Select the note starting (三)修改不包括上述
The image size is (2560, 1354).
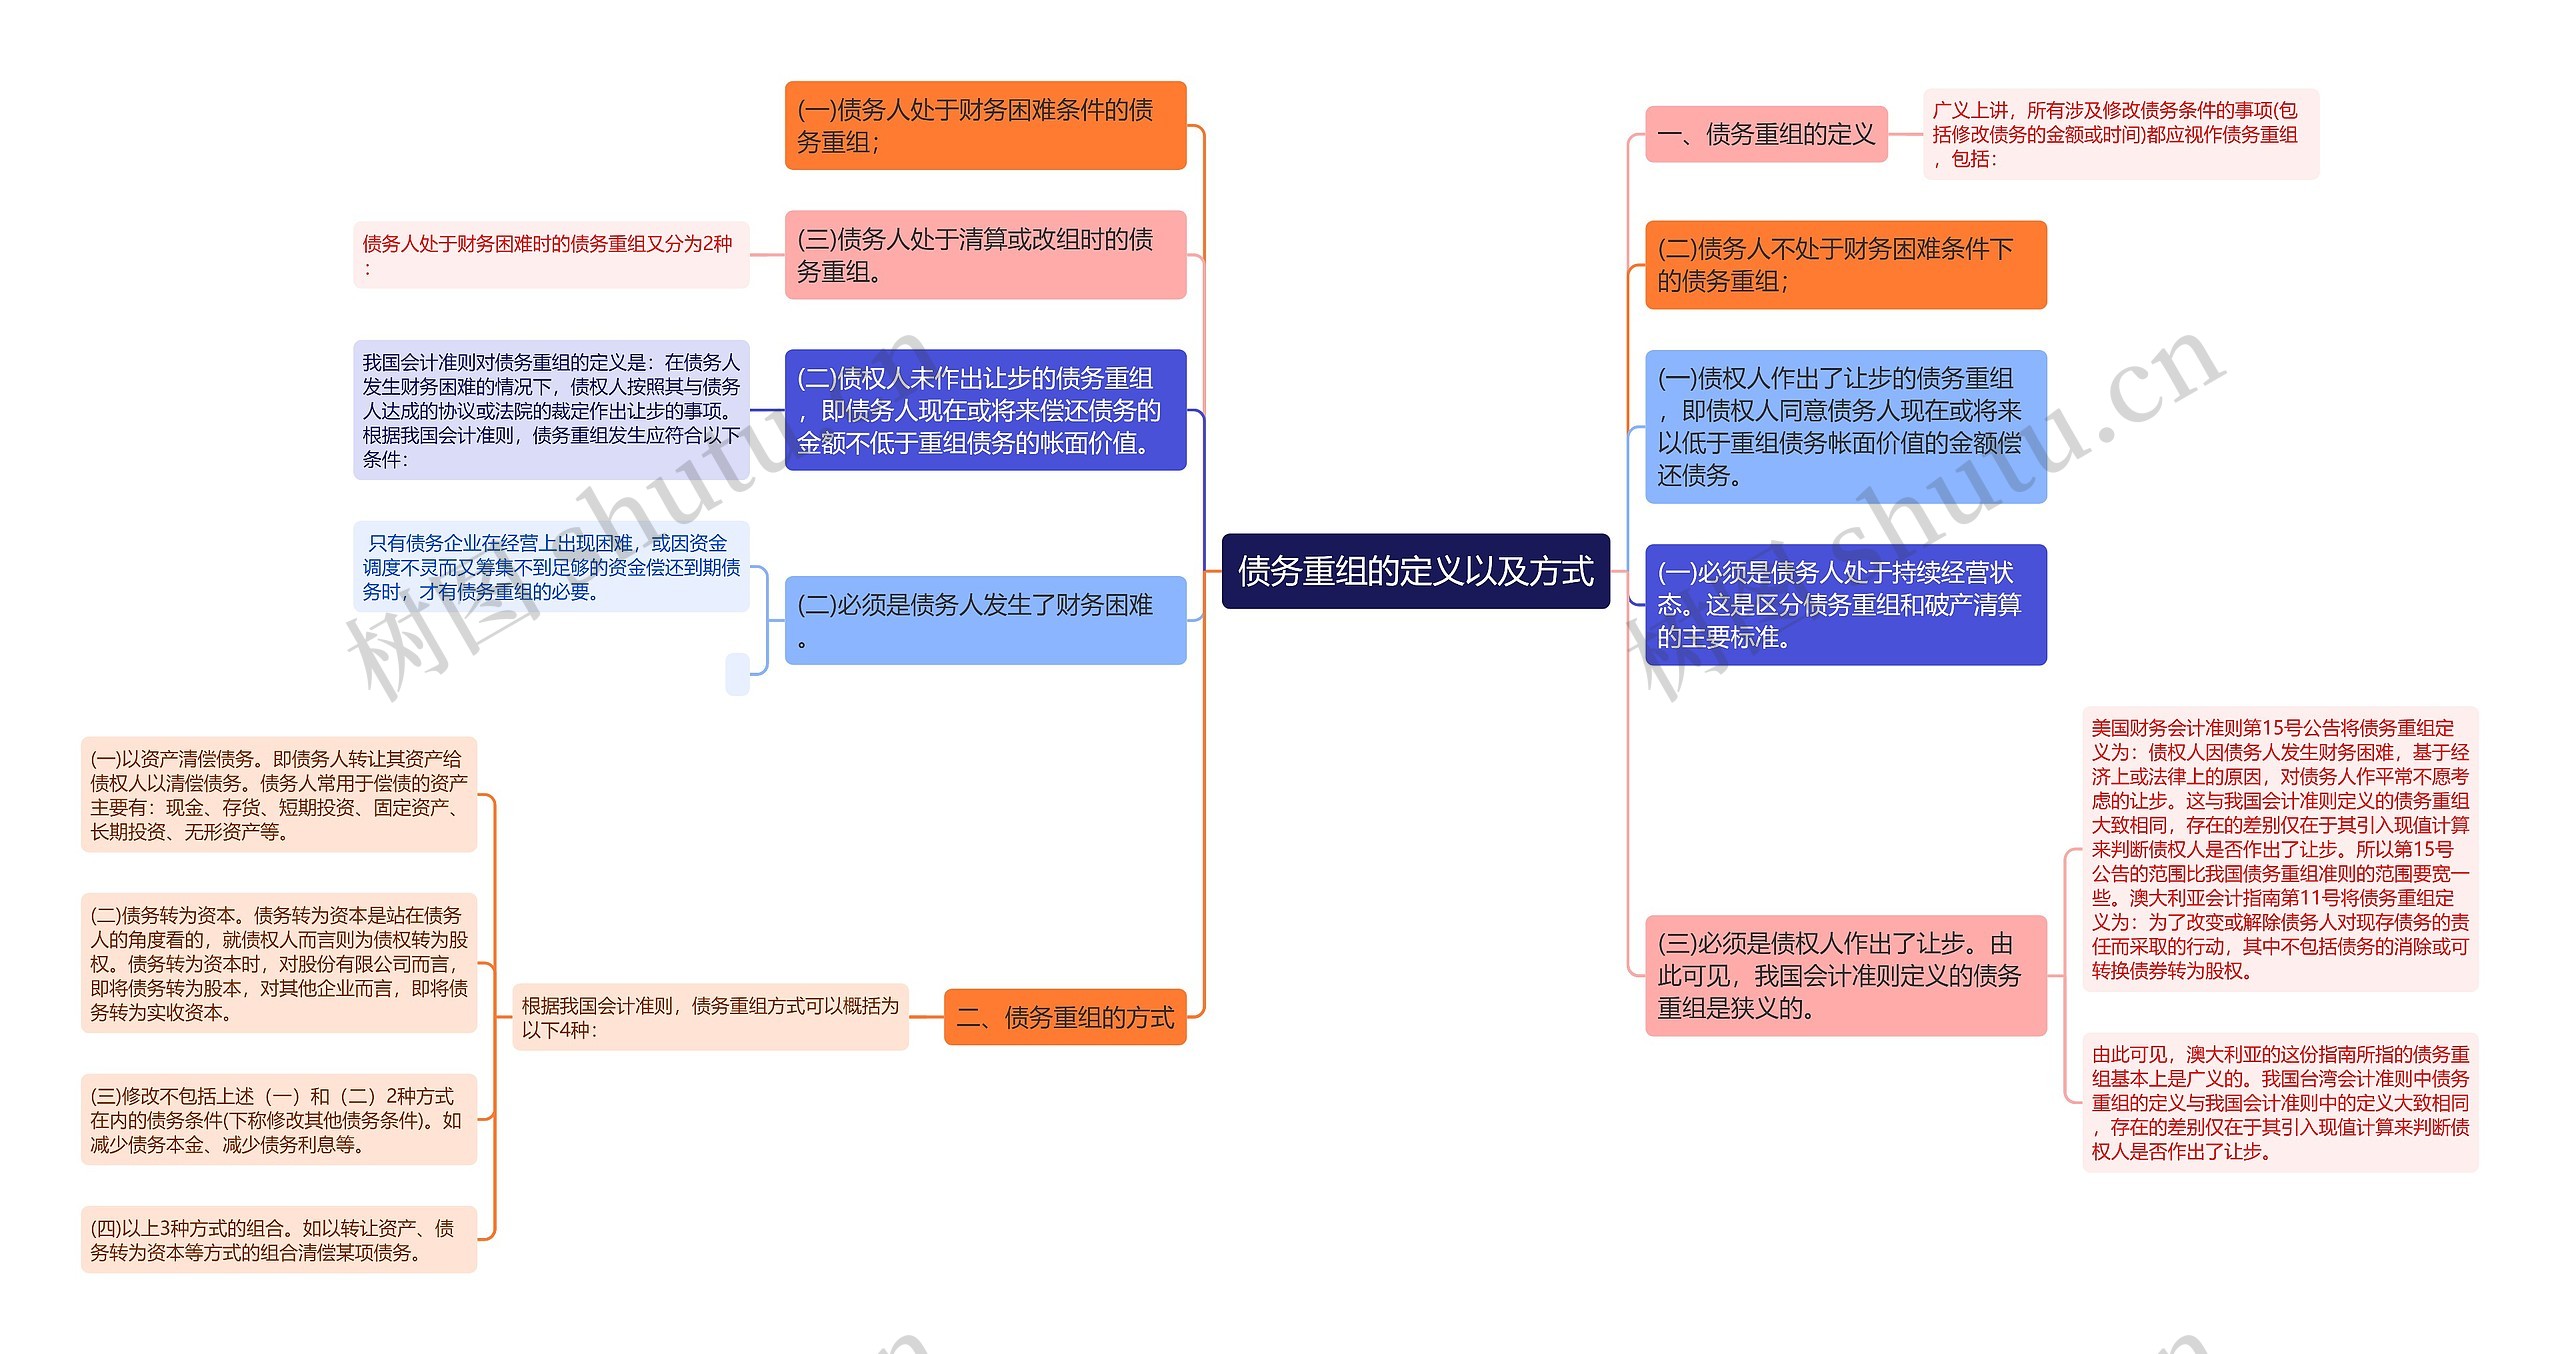279,1120
